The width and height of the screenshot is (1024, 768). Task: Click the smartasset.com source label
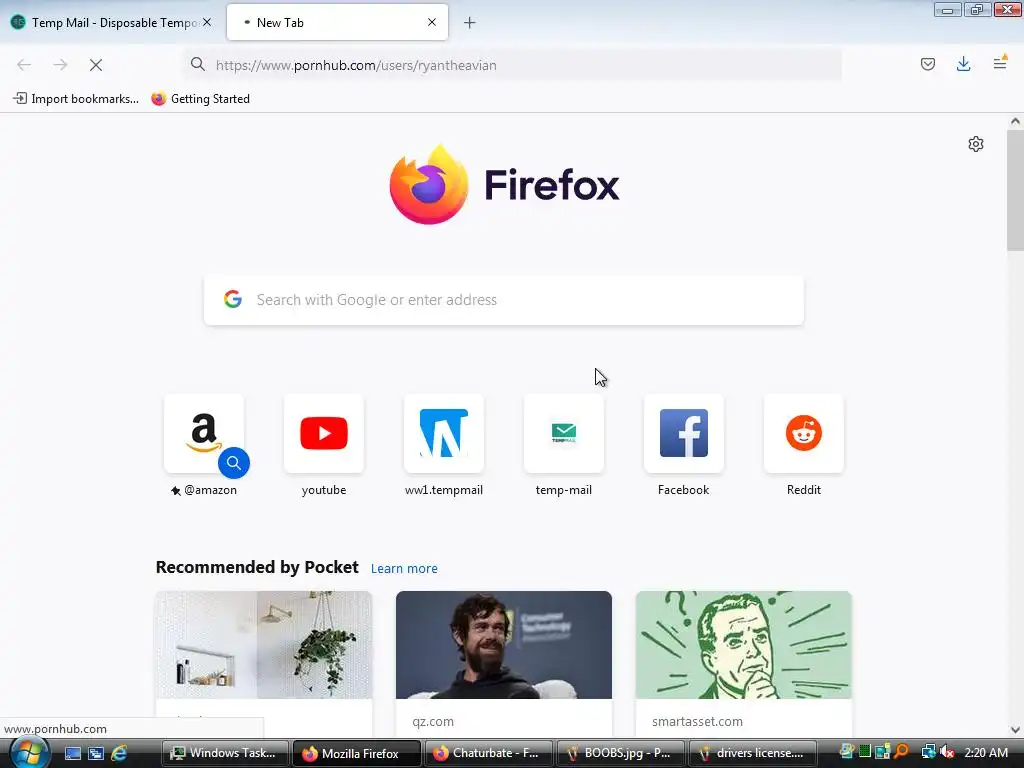(x=697, y=722)
